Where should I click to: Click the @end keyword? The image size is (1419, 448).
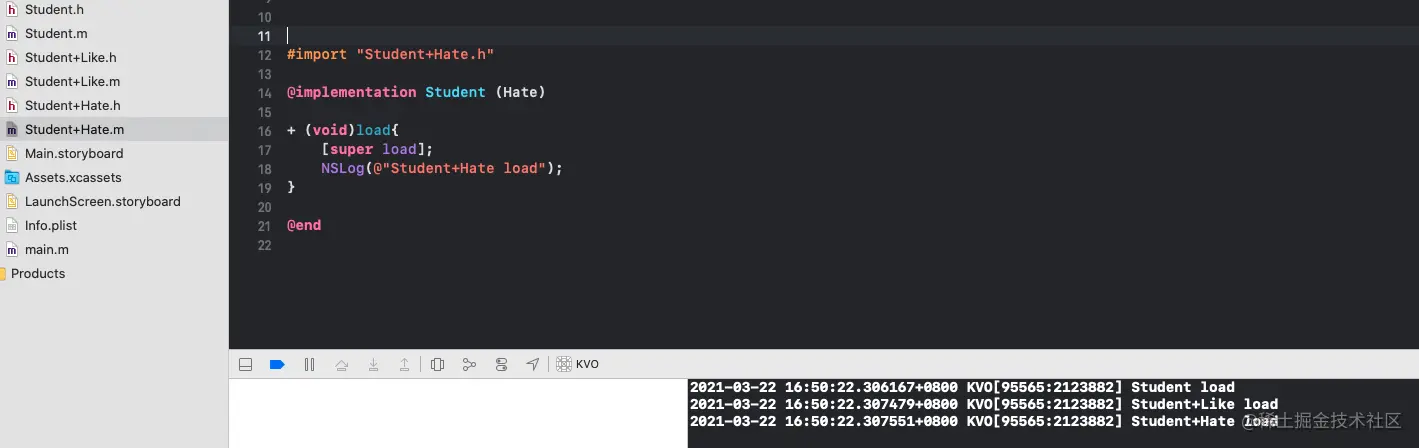pos(304,226)
